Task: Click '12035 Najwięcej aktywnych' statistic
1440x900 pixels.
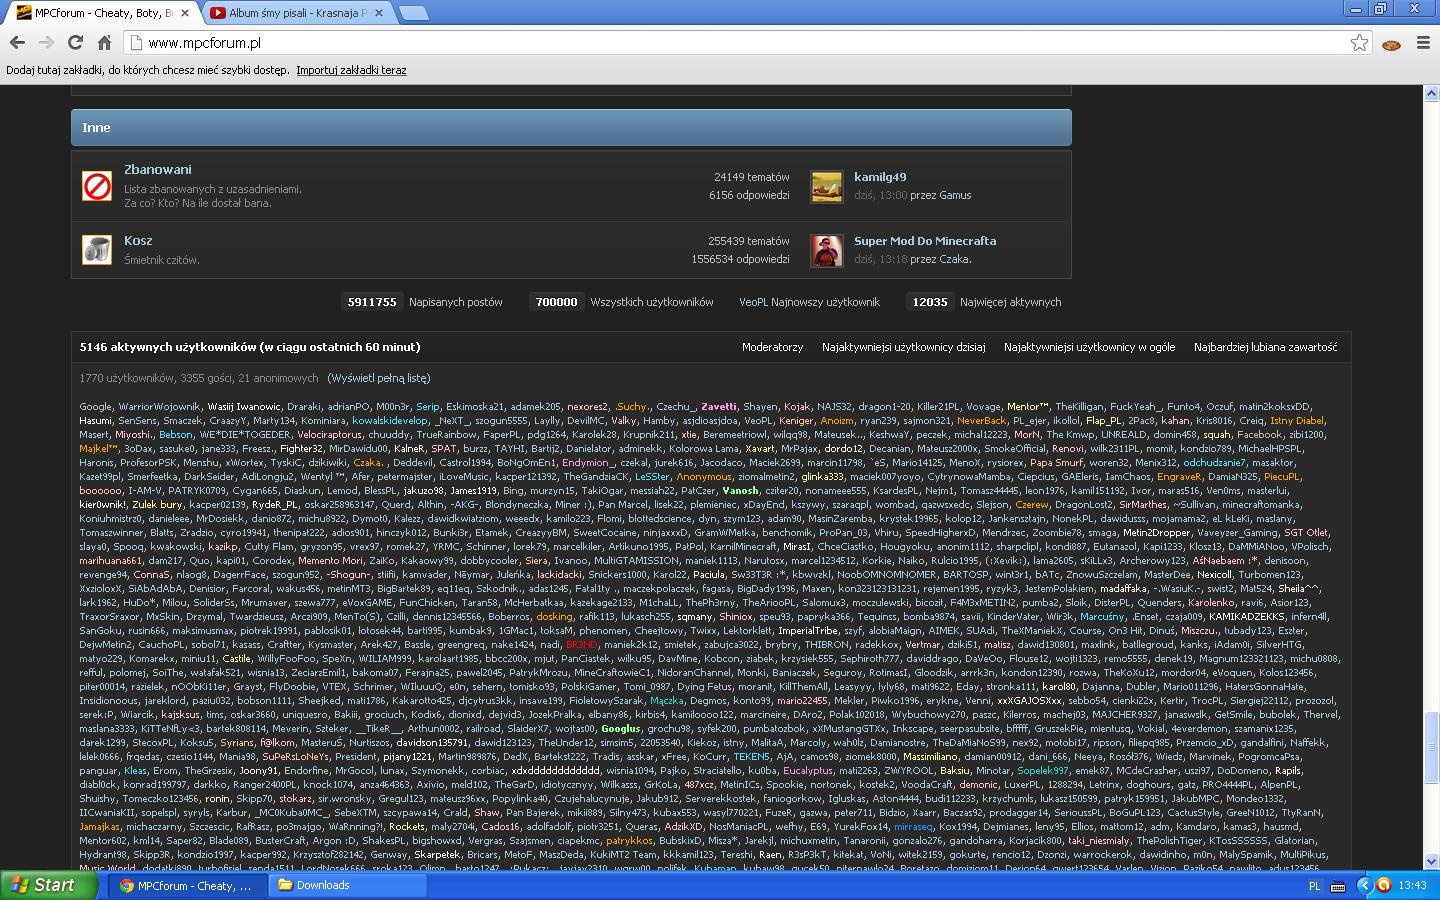Action: [984, 301]
